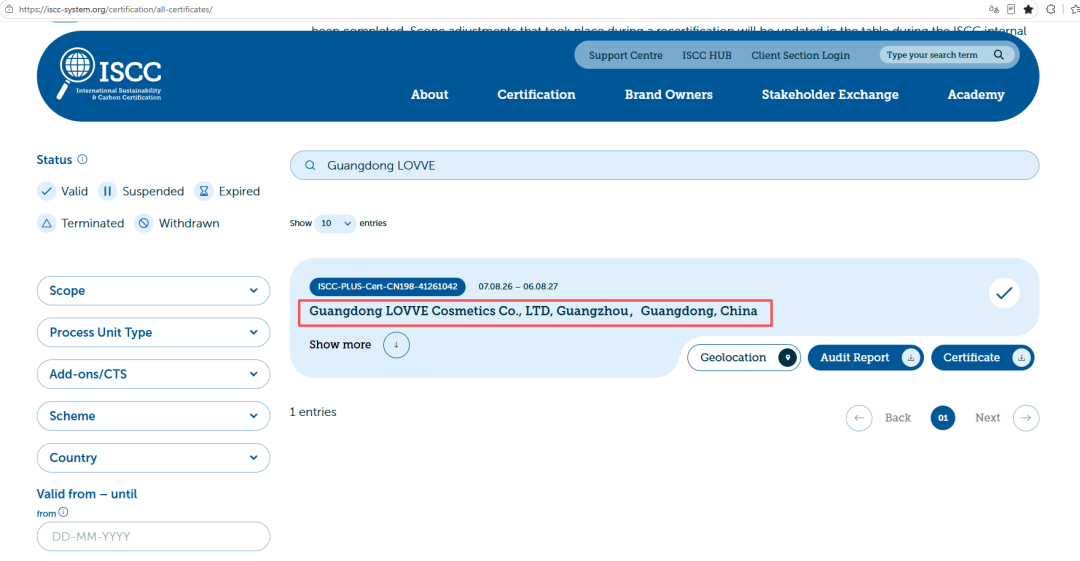Click the browser translate icon
This screenshot has height=561, width=1080.
(993, 9)
